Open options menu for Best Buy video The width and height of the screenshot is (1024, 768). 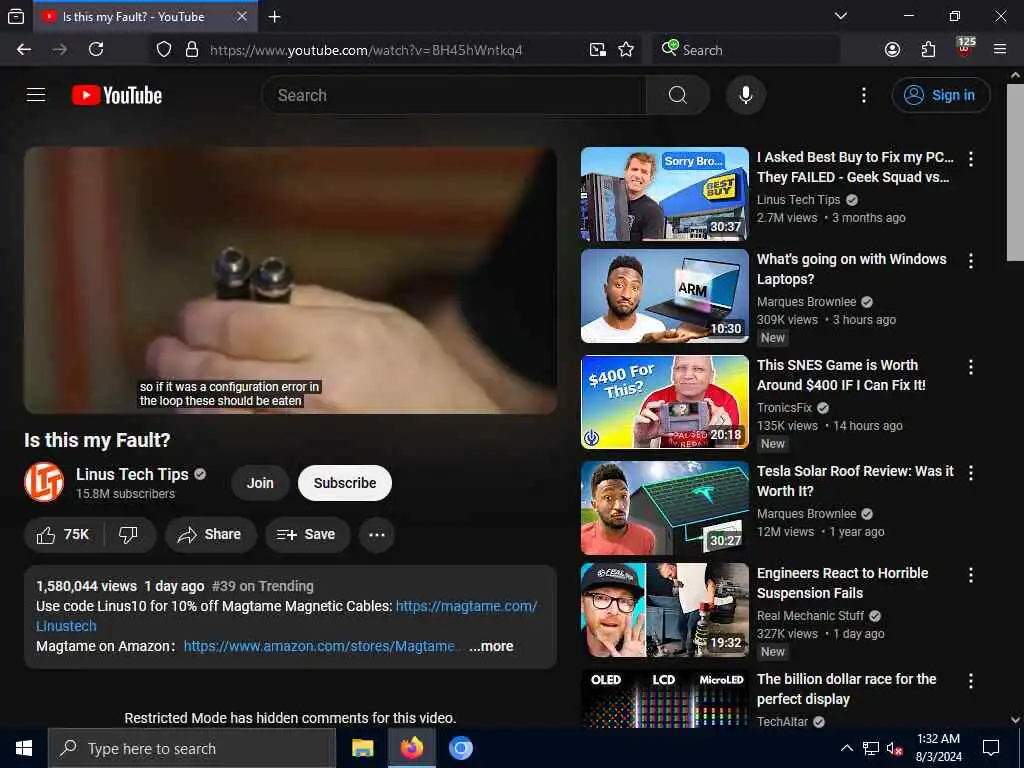pyautogui.click(x=971, y=159)
